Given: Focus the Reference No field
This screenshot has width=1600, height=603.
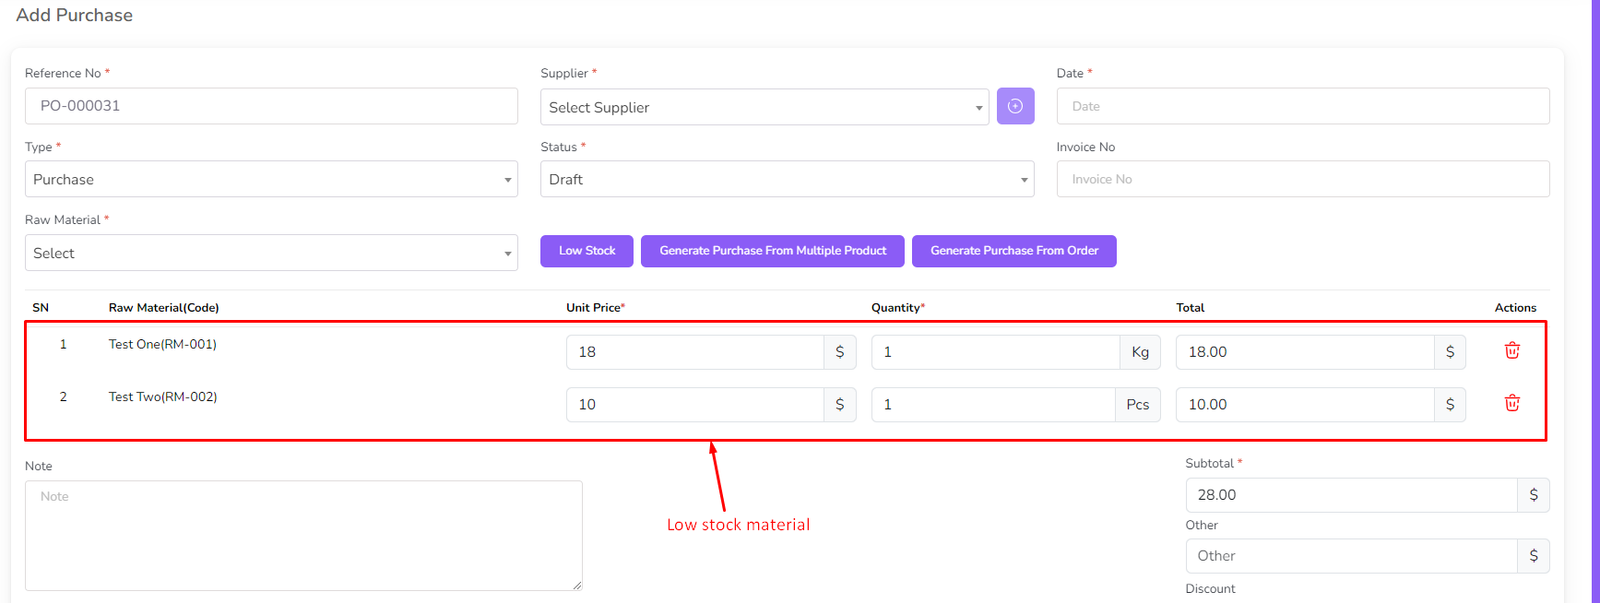Looking at the screenshot, I should 271,106.
